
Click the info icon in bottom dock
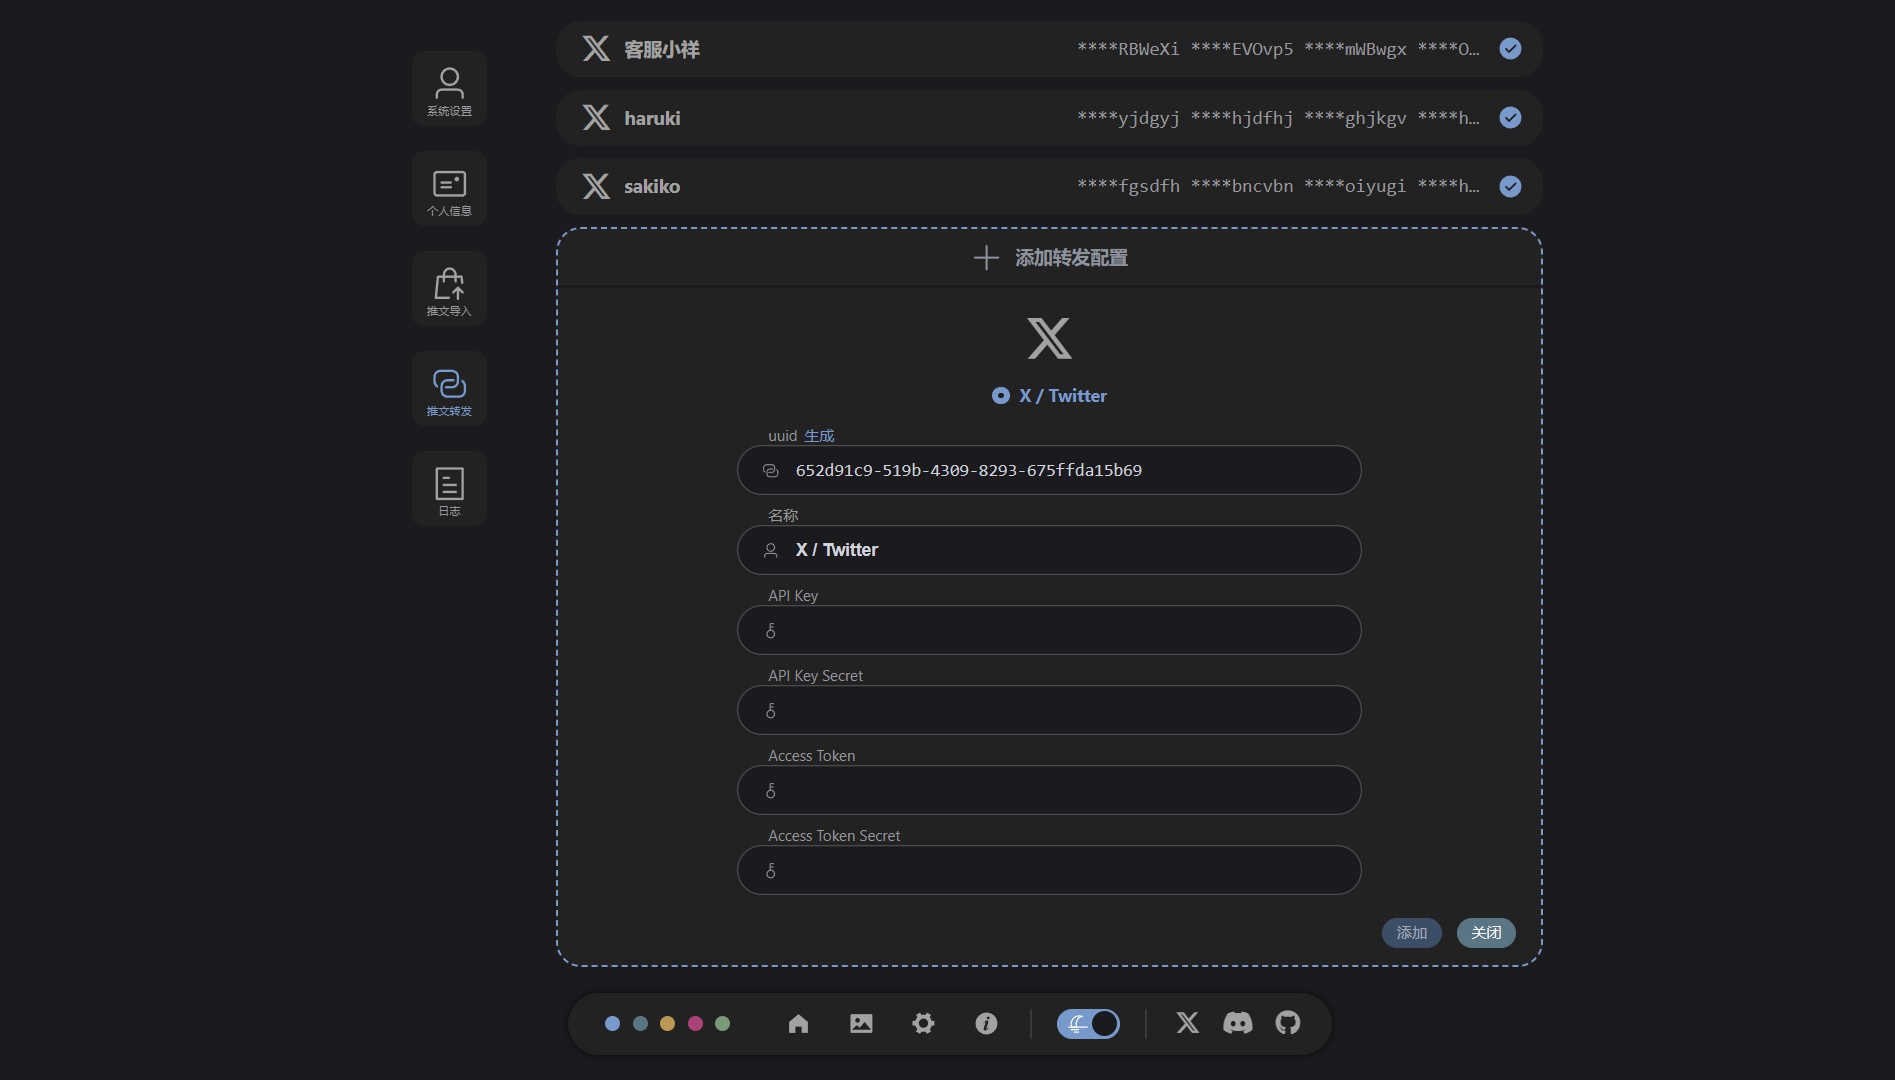pos(986,1023)
